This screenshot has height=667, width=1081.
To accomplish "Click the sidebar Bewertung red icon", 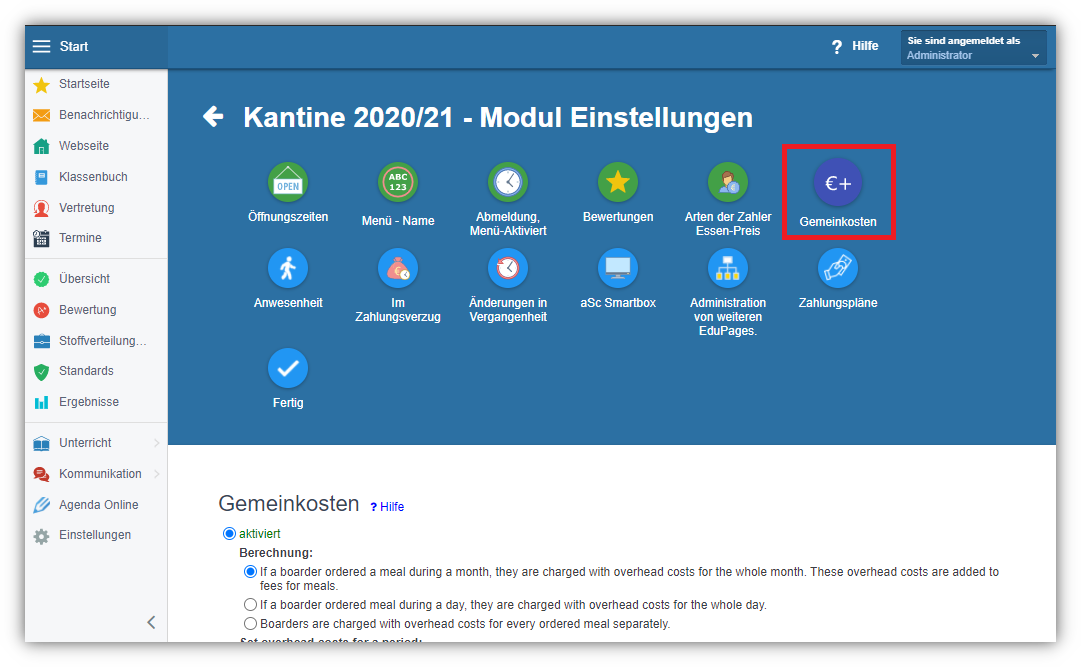I will coord(41,310).
